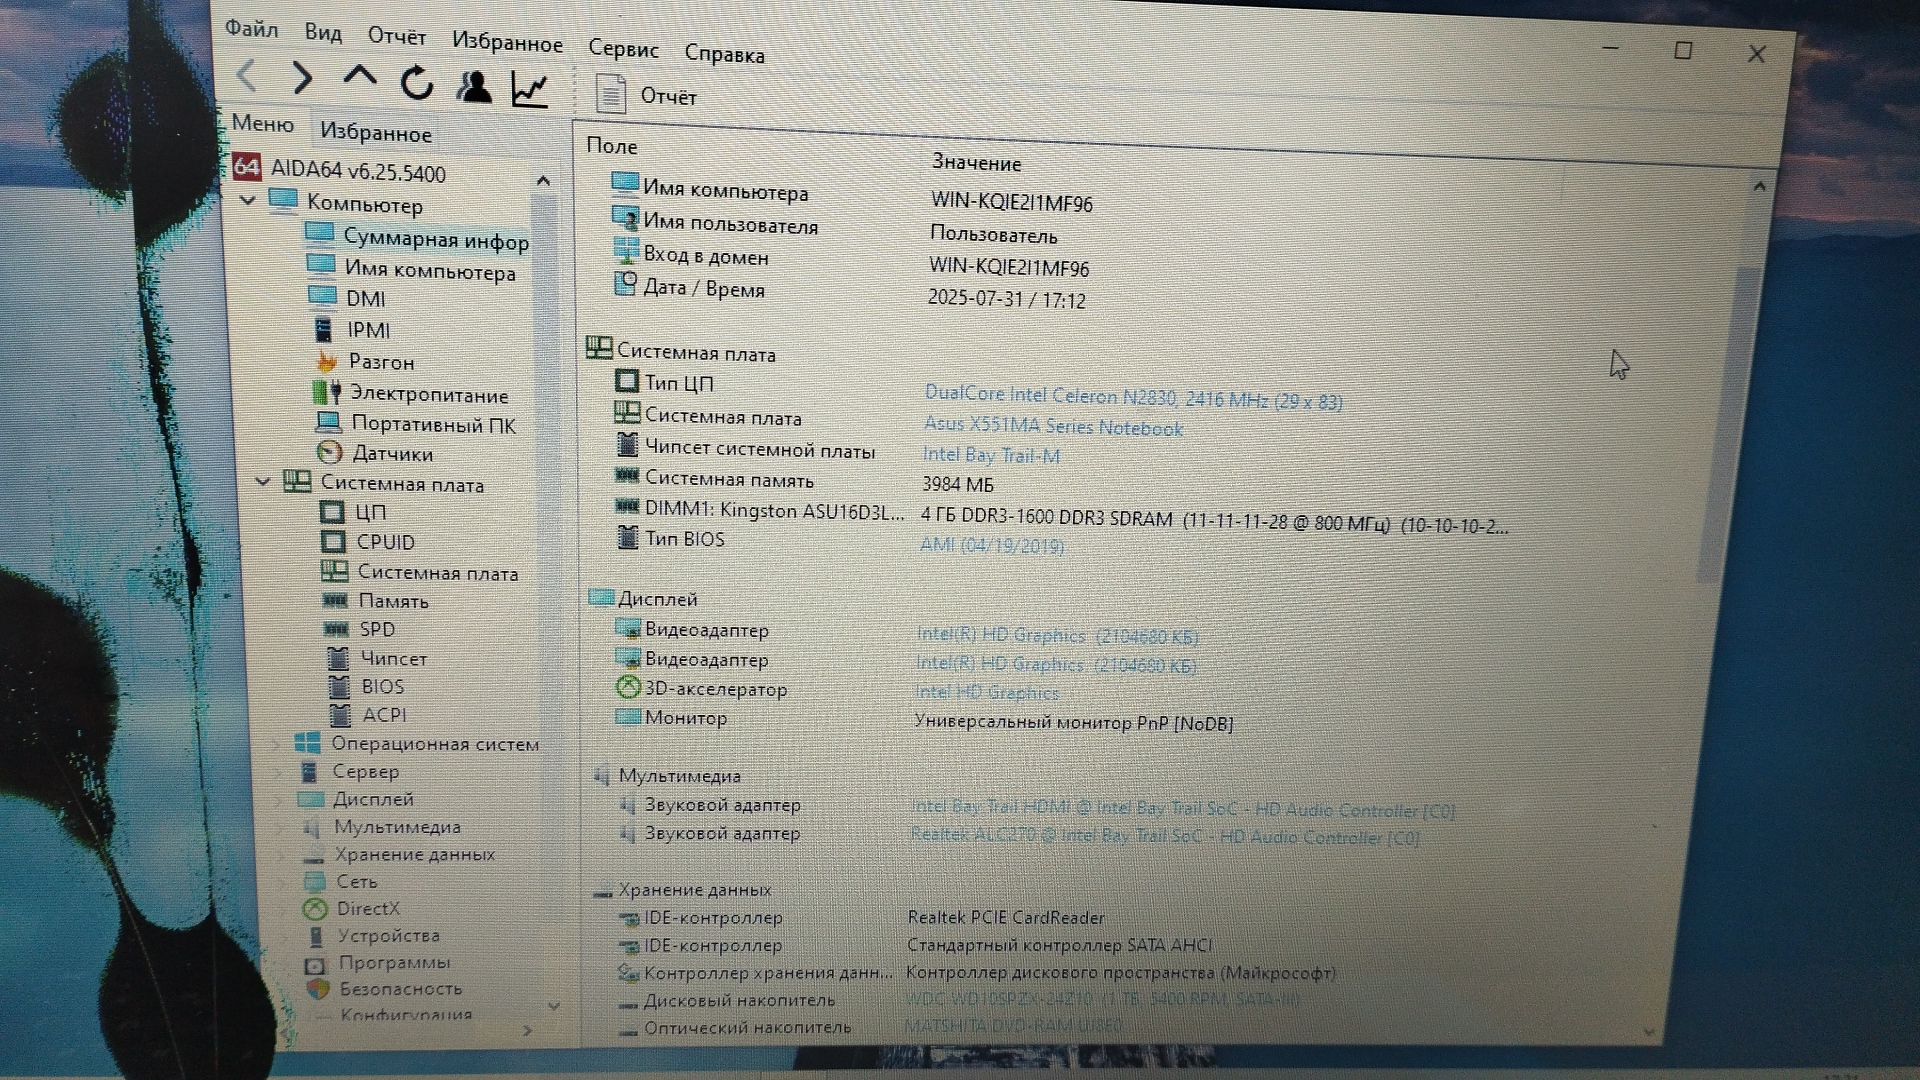Open the Asus X551MA Series Notebook link
1920x1080 pixels.
[x=1052, y=427]
